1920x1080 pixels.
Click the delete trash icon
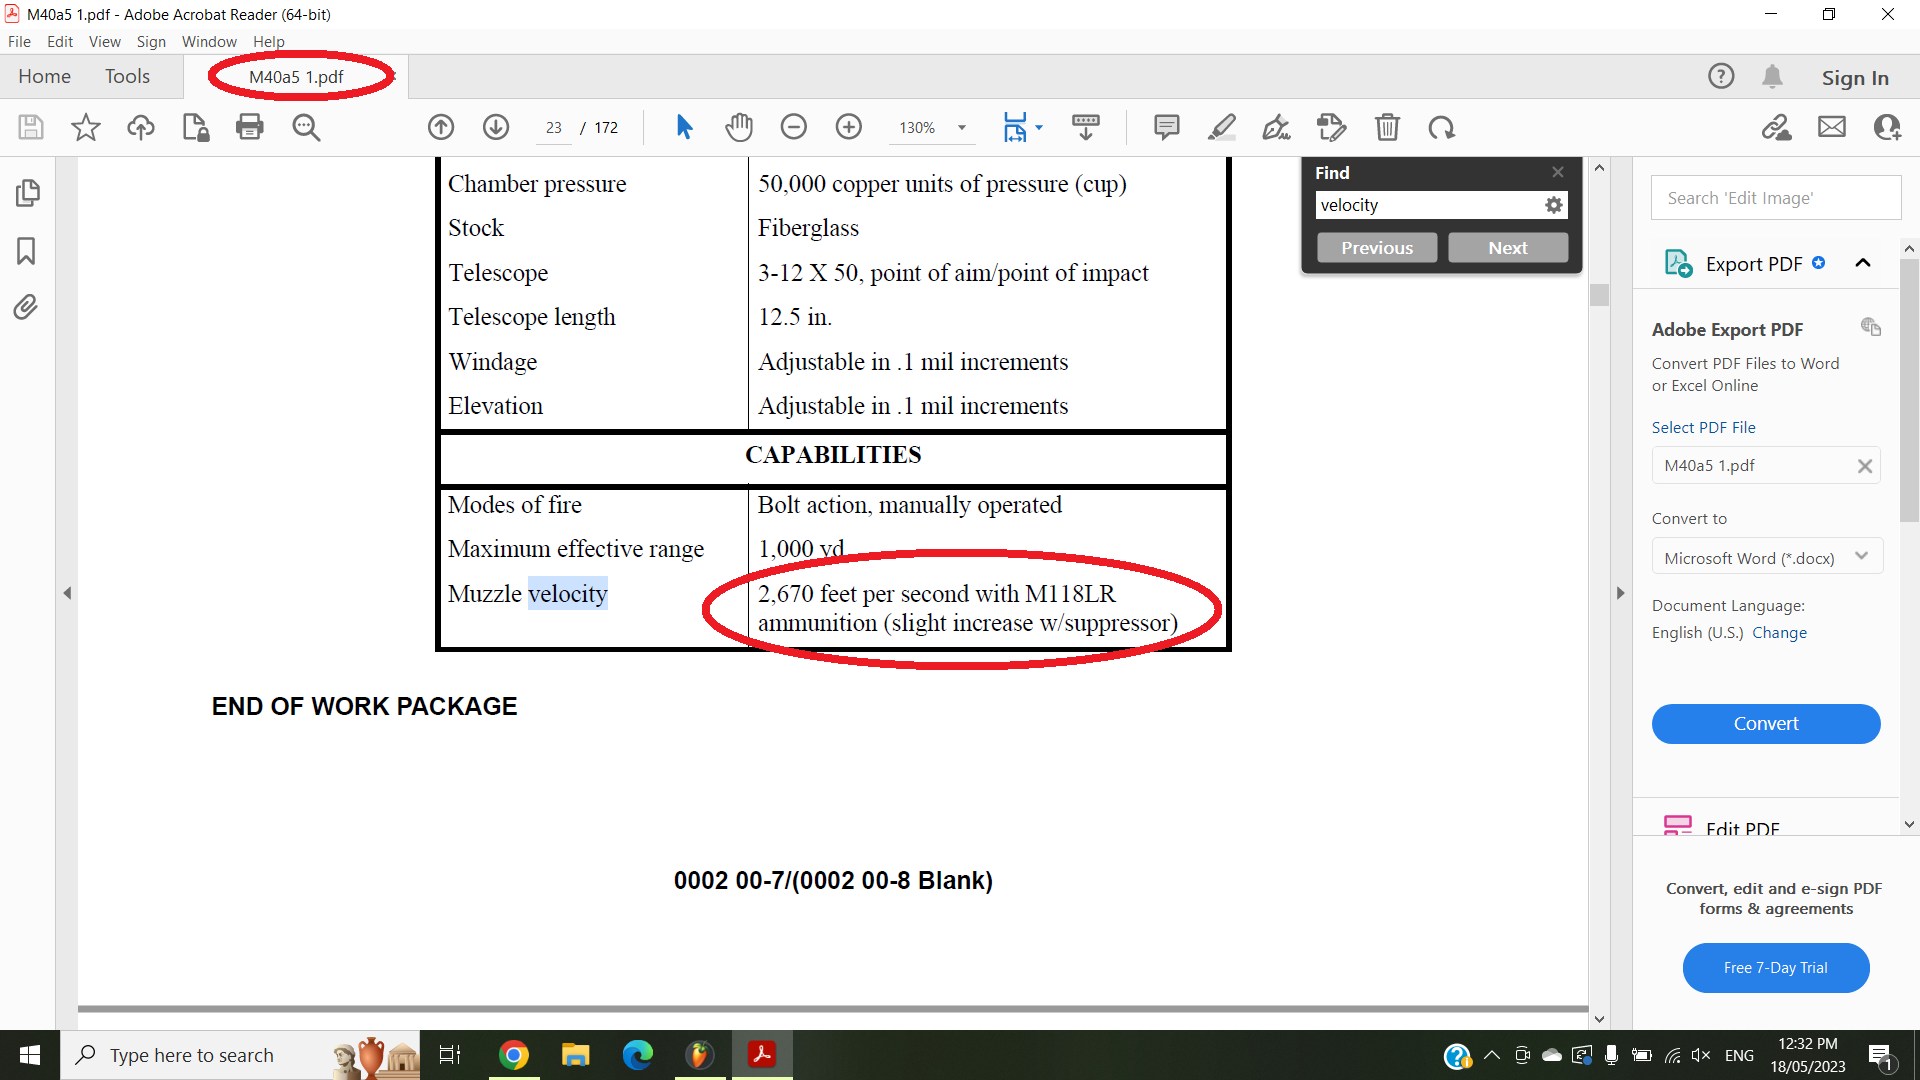1387,127
